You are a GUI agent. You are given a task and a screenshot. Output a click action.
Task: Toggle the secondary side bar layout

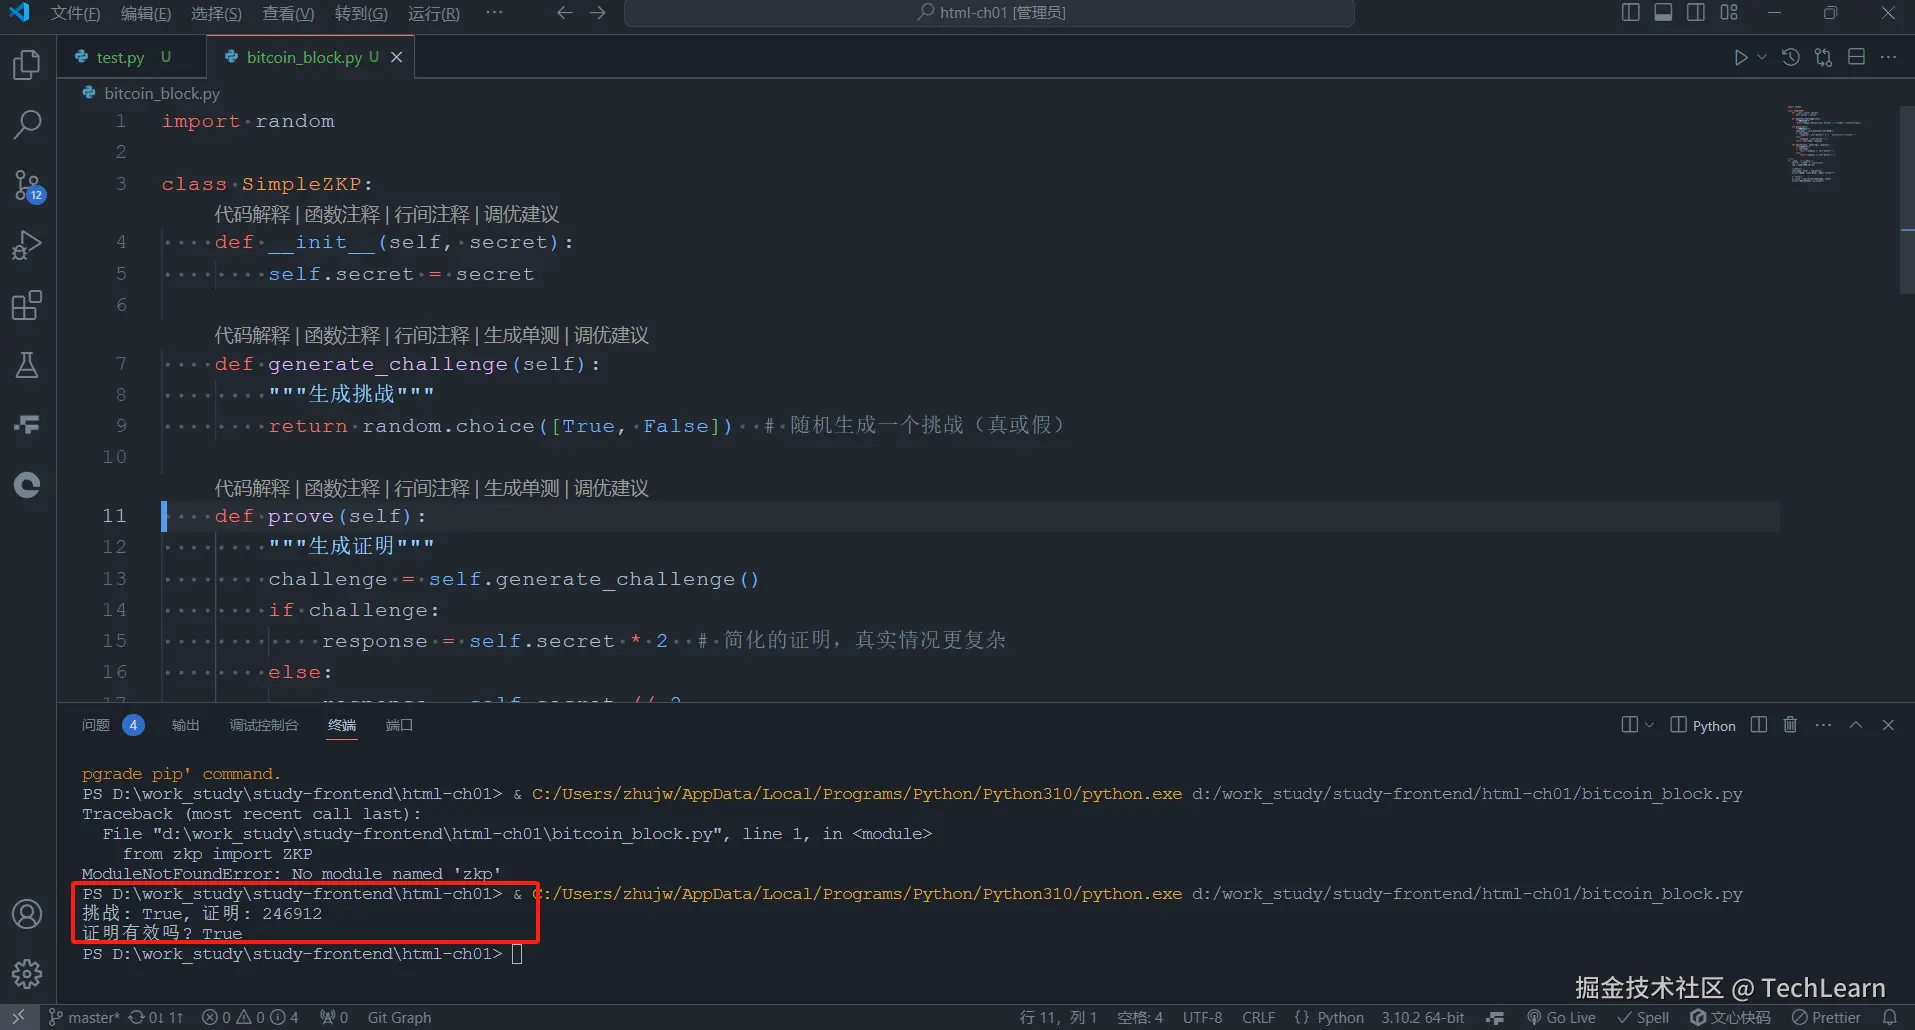pos(1696,13)
